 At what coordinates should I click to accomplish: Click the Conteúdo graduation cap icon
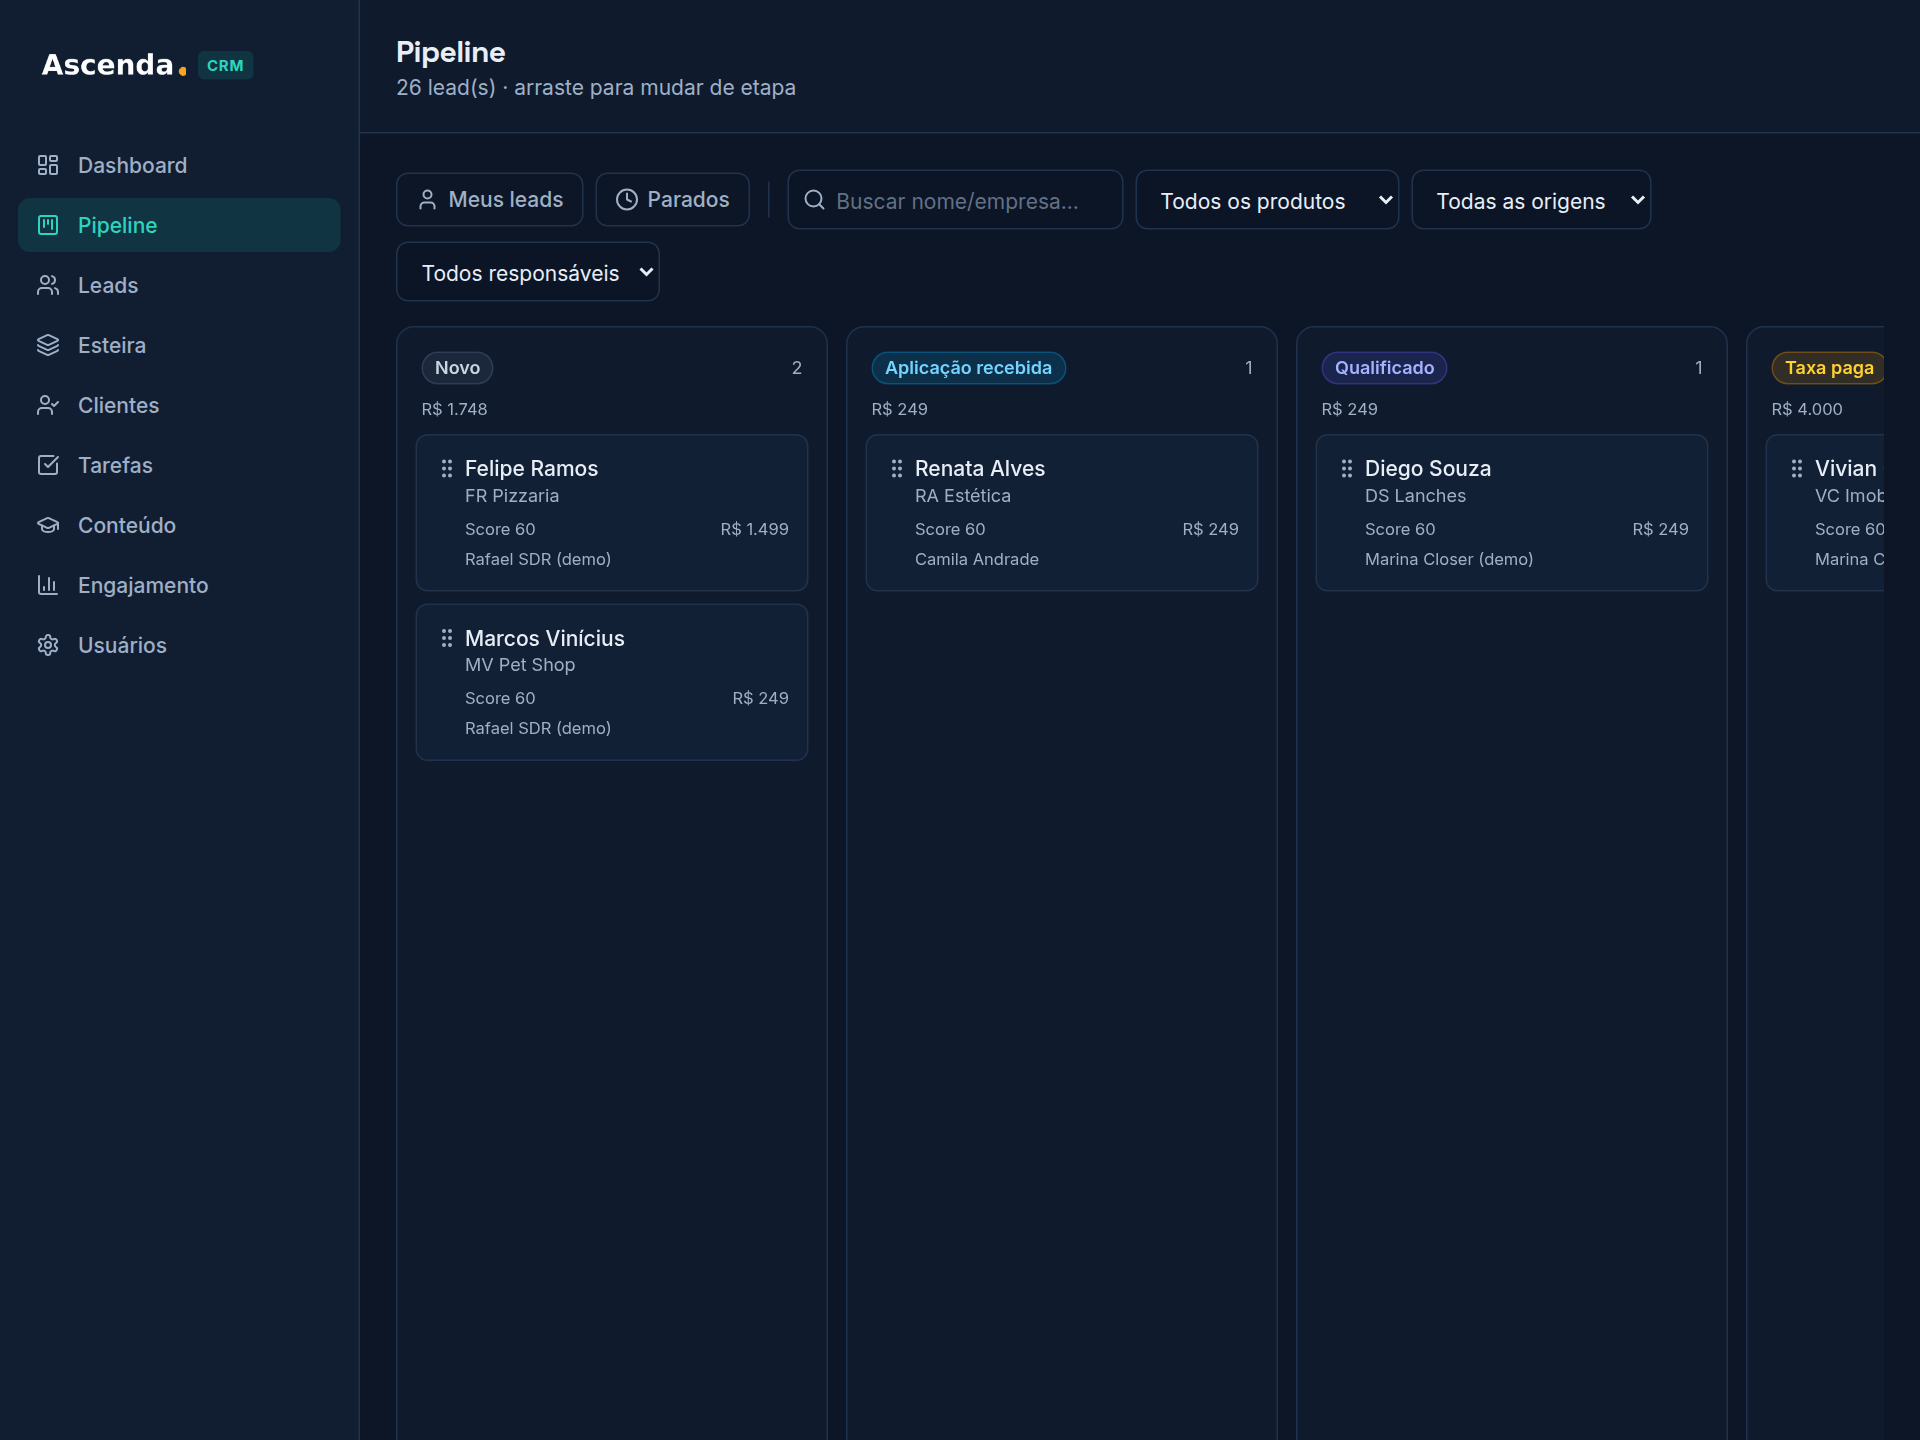coord(48,525)
